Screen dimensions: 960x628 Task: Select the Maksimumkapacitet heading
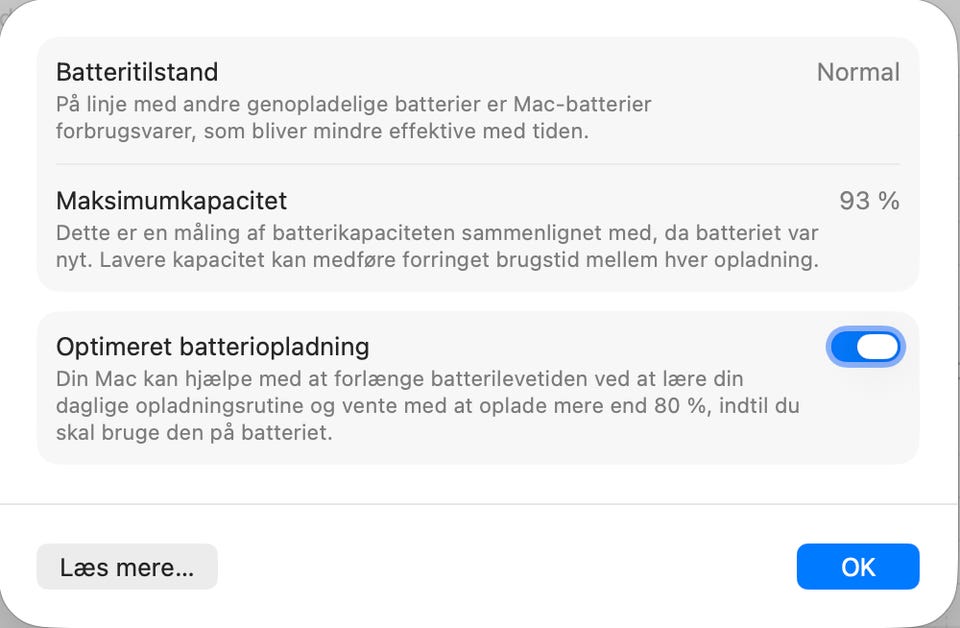point(171,201)
